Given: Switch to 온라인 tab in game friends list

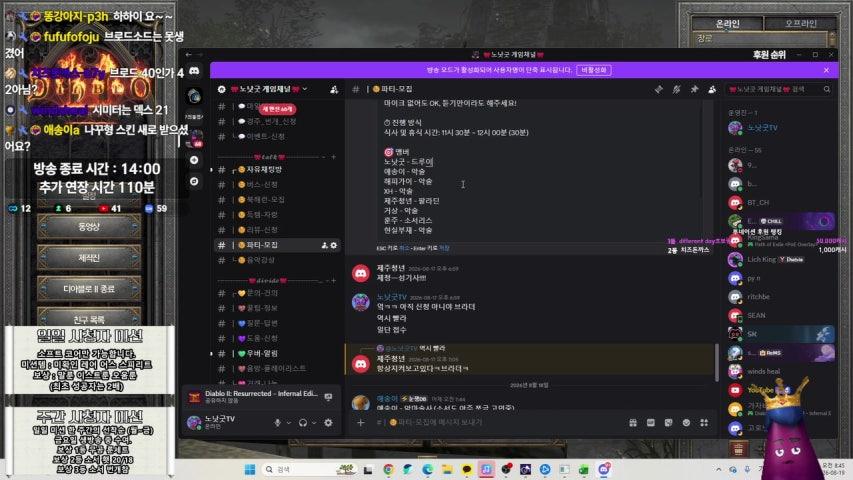Looking at the screenshot, I should pos(727,23).
